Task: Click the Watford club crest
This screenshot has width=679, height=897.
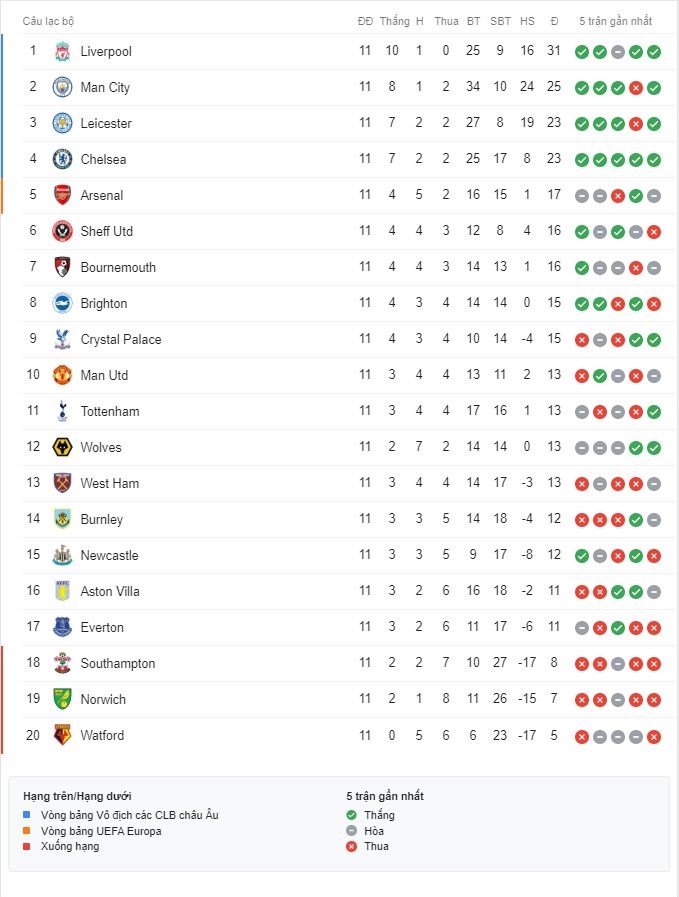Action: coord(62,735)
